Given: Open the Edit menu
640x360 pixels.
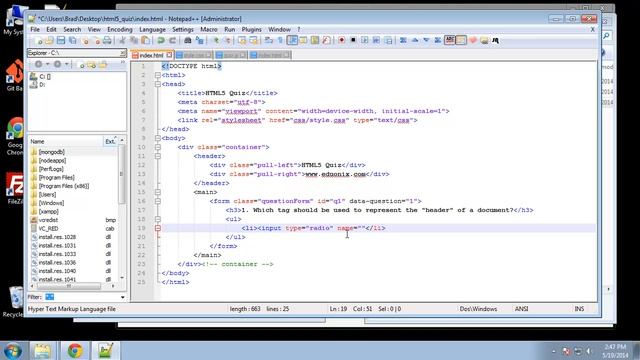Looking at the screenshot, I should 51,29.
